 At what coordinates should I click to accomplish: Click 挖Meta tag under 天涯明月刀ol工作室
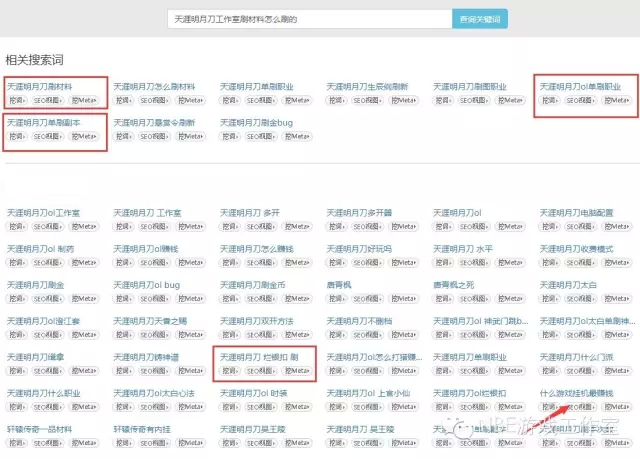click(x=83, y=226)
